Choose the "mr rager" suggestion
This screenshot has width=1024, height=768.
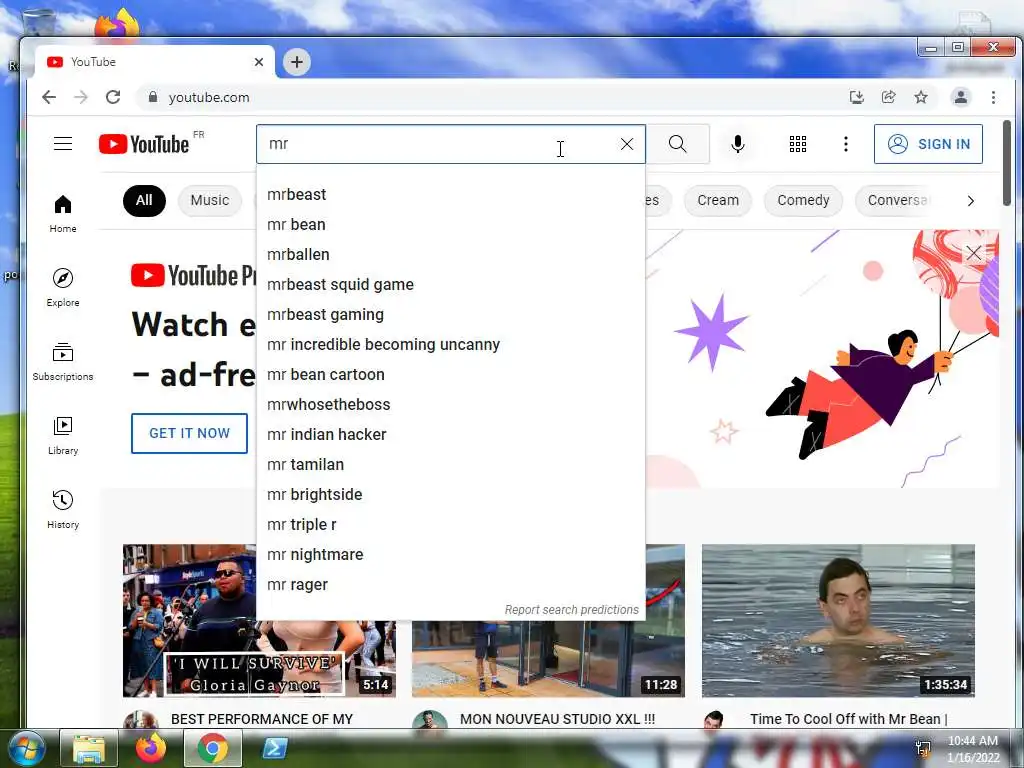[x=451, y=585]
